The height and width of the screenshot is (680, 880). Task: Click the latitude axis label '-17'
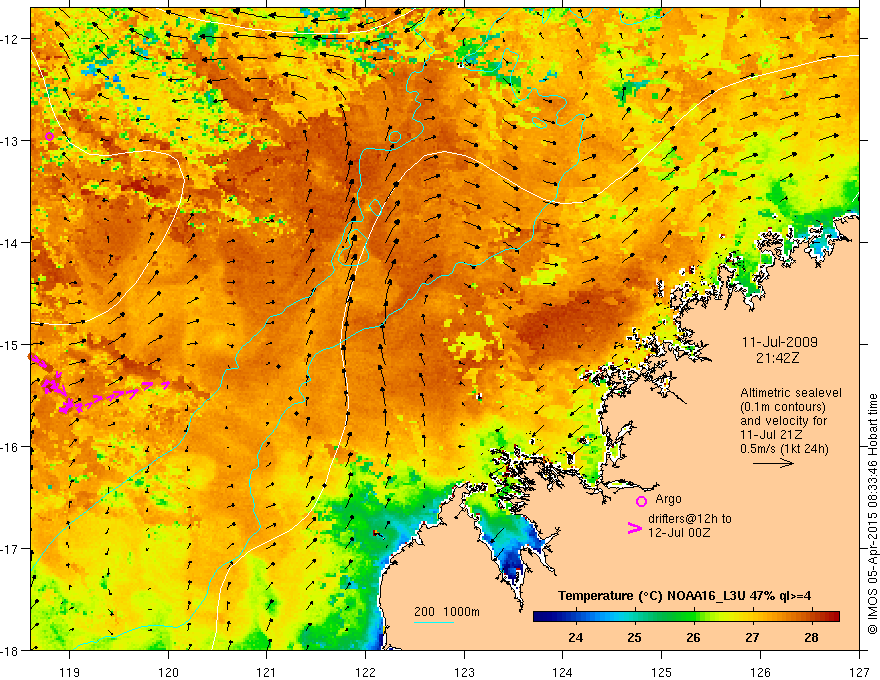11,549
